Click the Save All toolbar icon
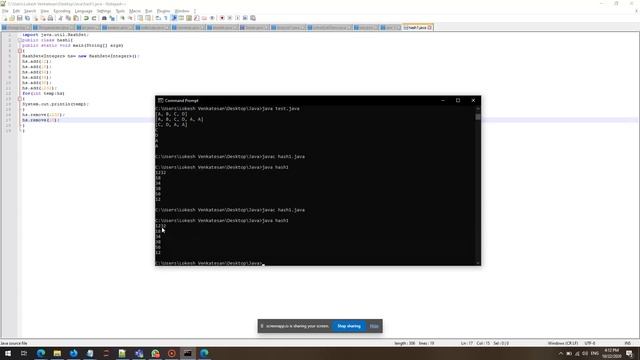Image resolution: width=640 pixels, height=360 pixels. pos(27,18)
